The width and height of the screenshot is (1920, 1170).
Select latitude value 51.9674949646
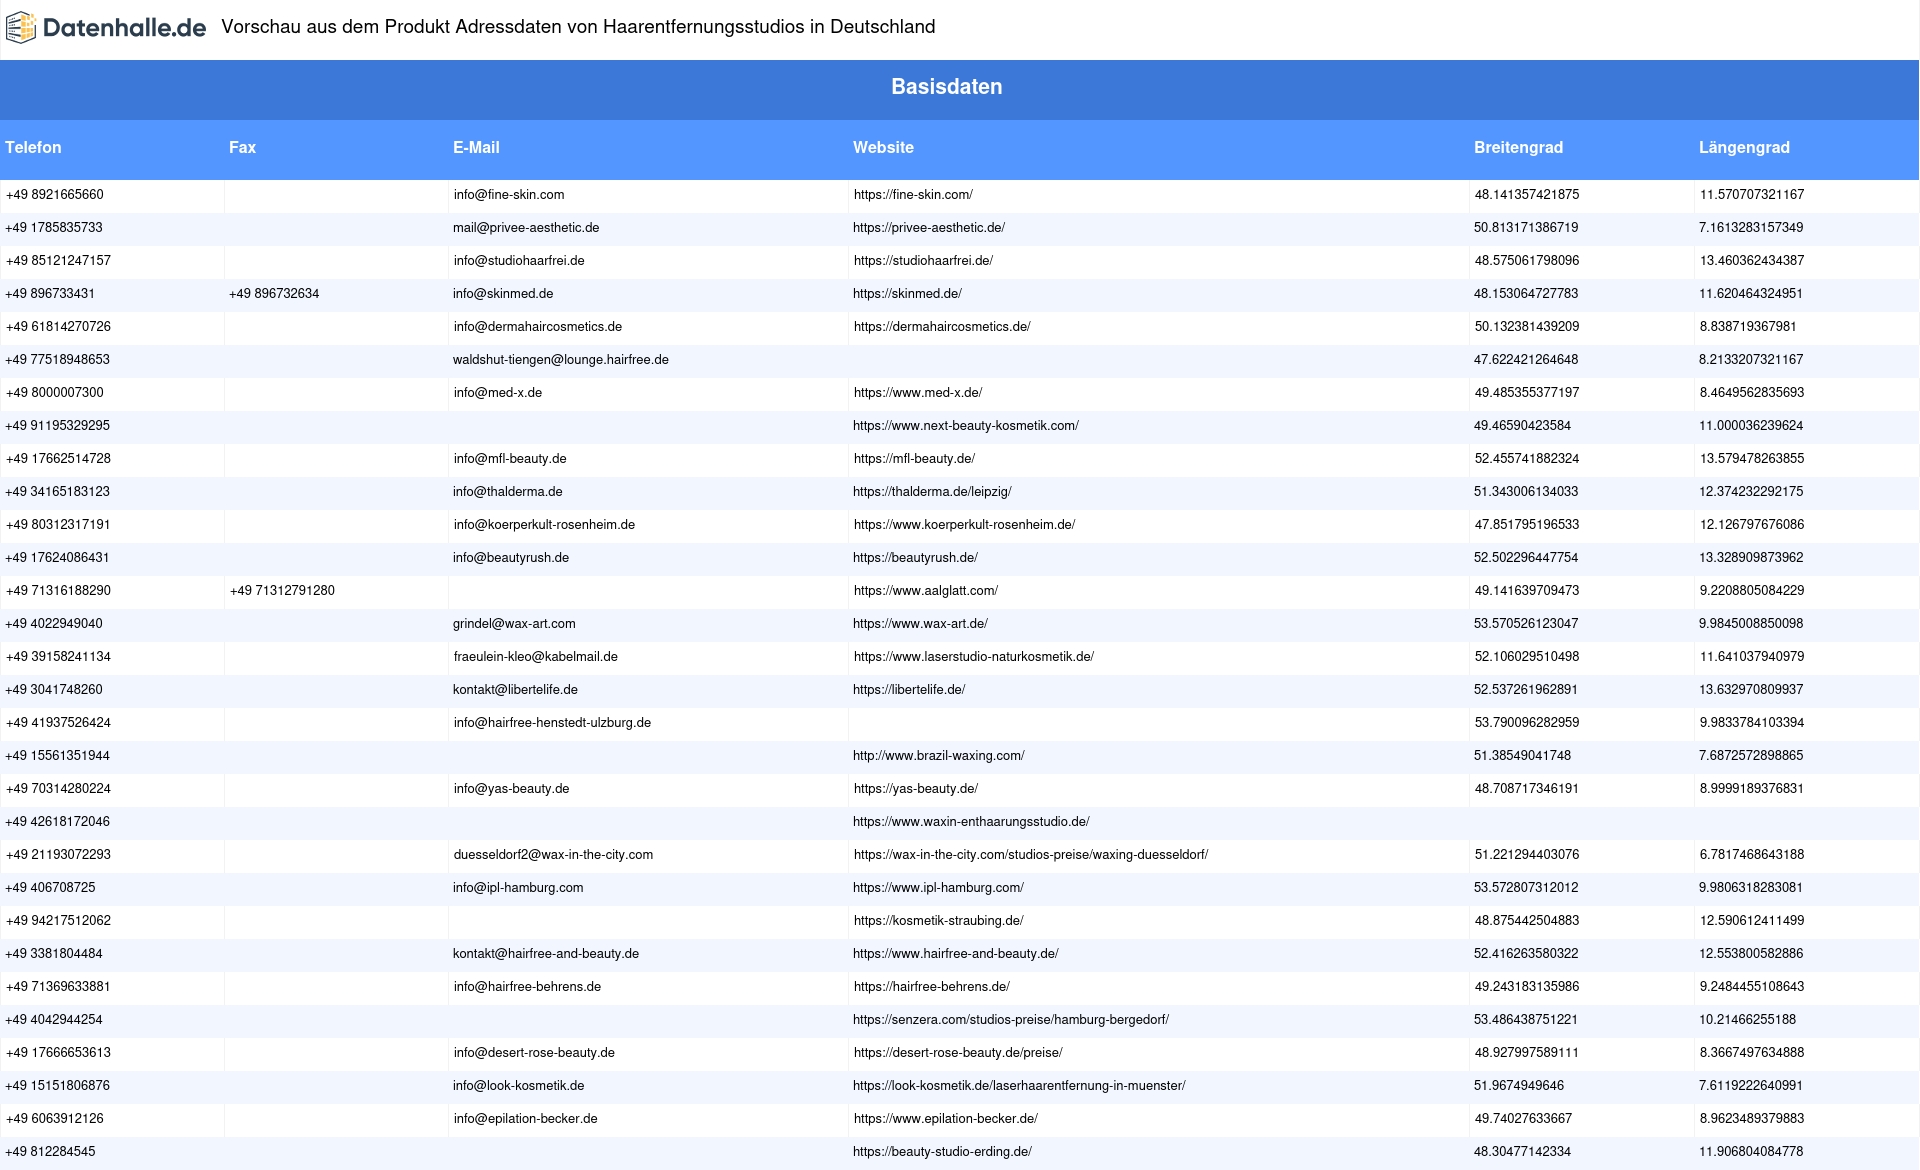point(1519,1086)
